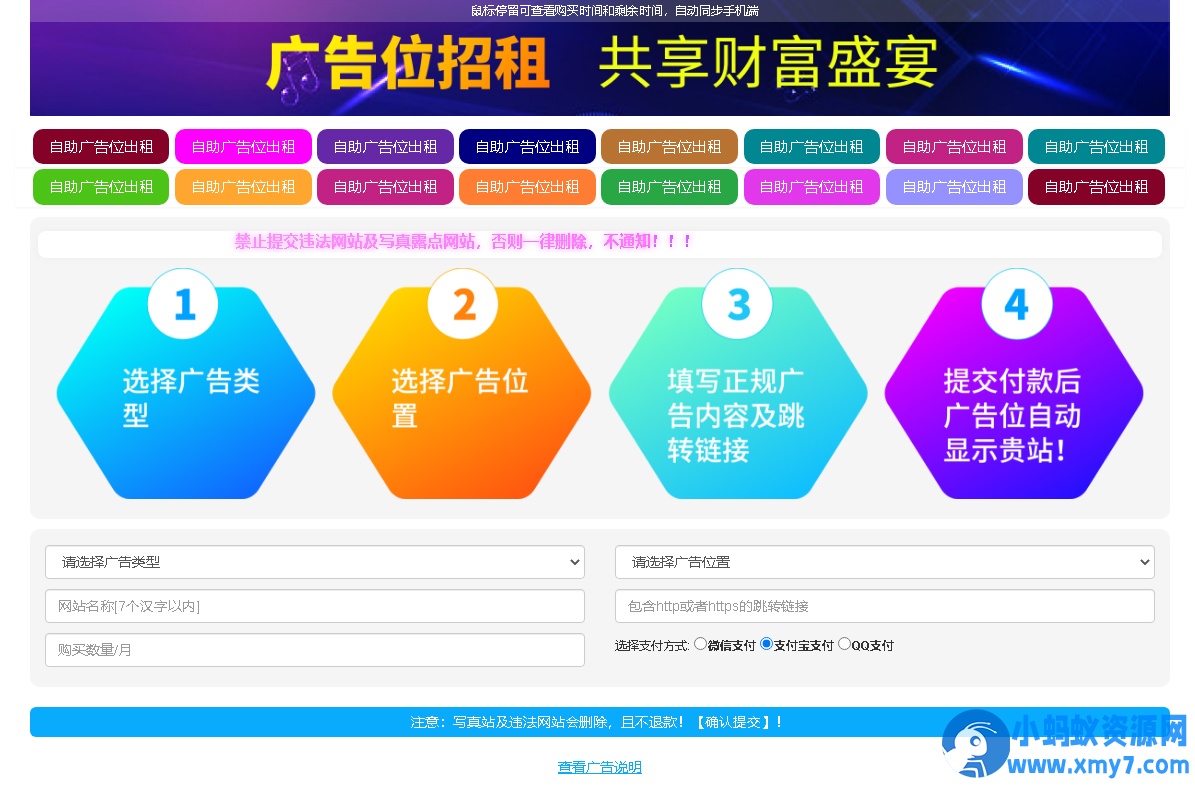Expand the 请选择广告位置 dropdown

tap(884, 562)
